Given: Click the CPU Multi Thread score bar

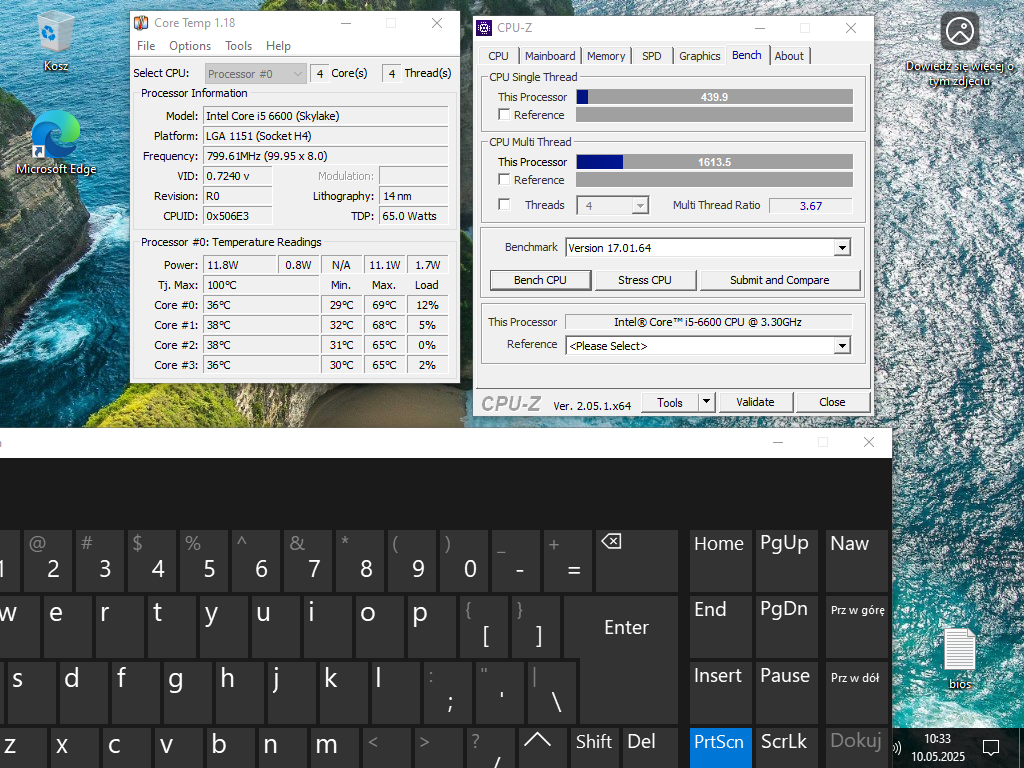Looking at the screenshot, I should pos(714,162).
